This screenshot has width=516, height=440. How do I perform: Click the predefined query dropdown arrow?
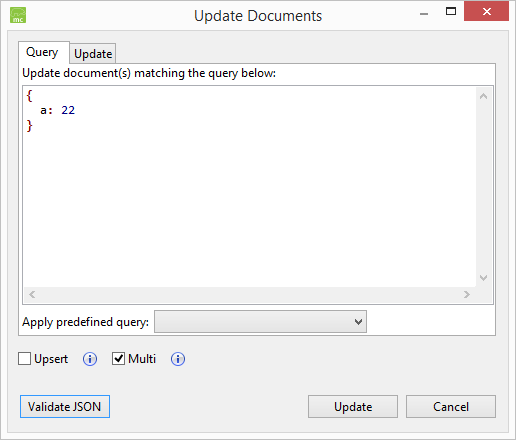pos(358,322)
